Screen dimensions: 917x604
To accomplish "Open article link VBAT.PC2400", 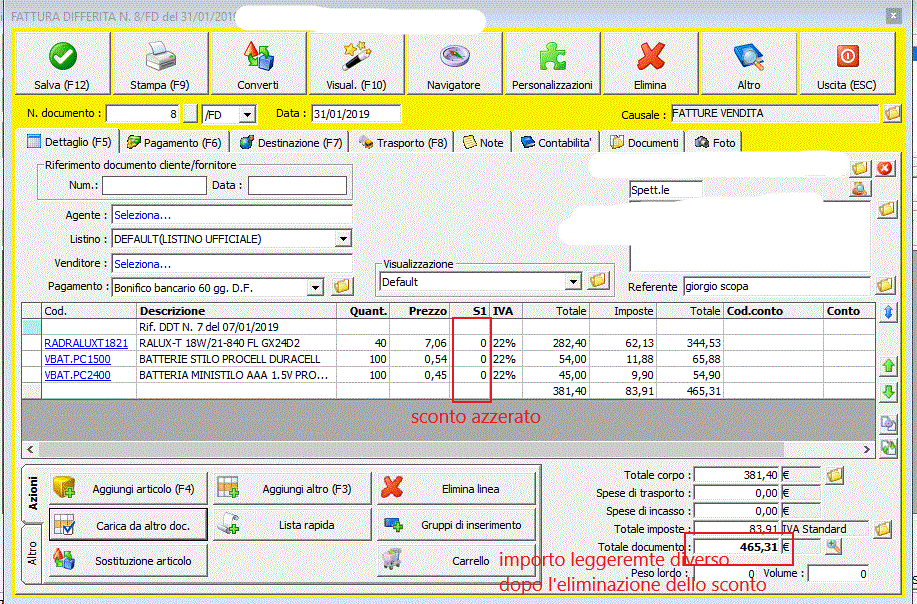I will [x=77, y=375].
